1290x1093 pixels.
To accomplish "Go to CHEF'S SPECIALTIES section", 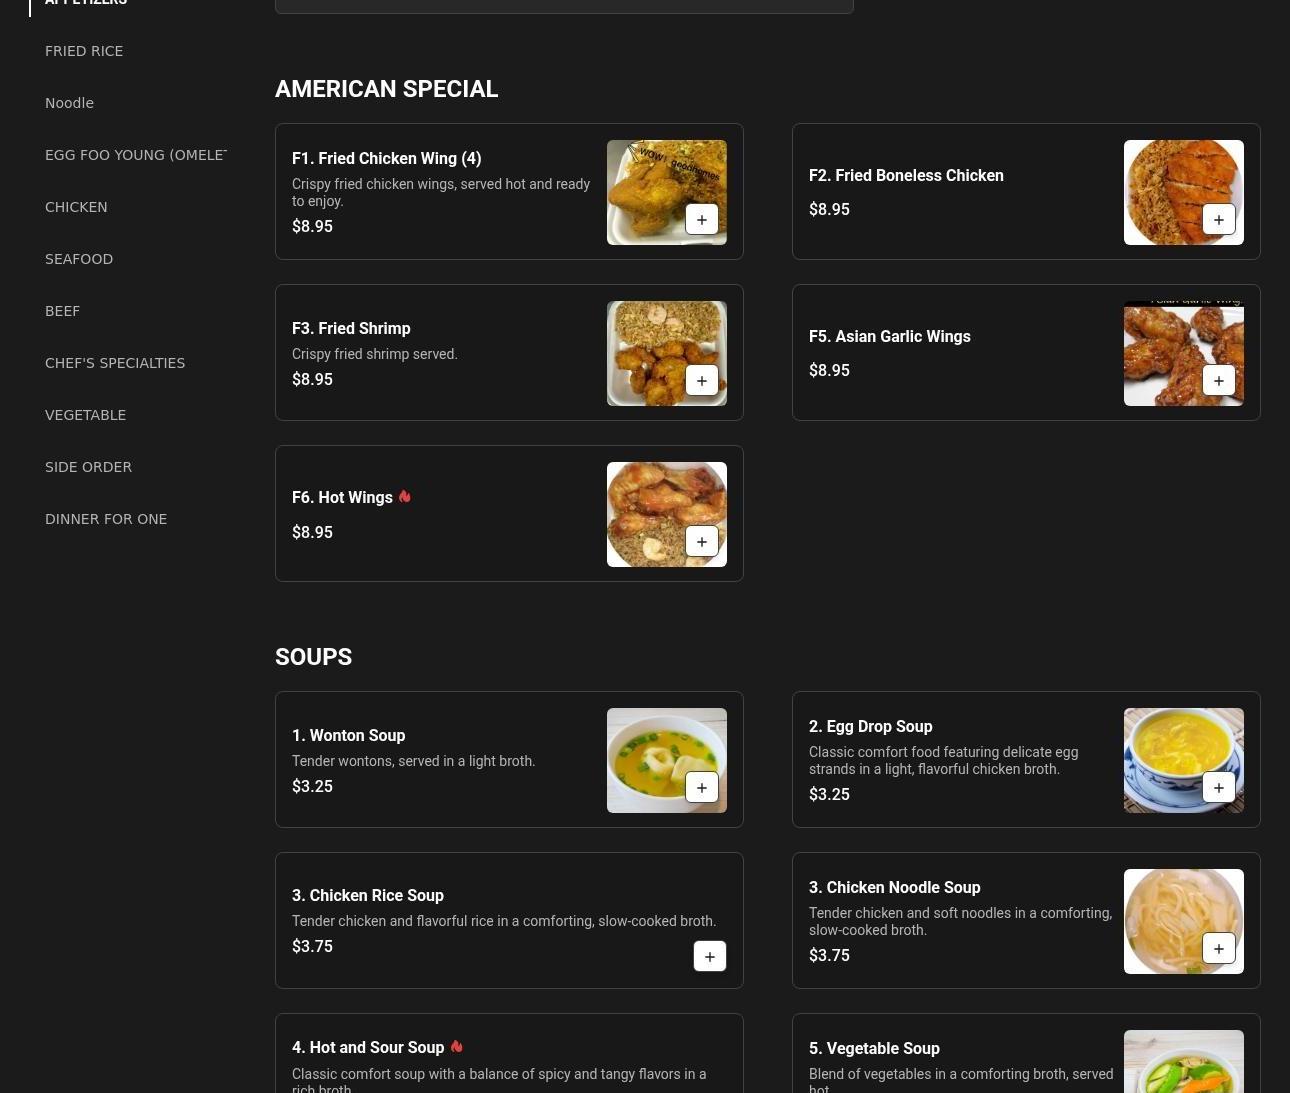I will [115, 363].
